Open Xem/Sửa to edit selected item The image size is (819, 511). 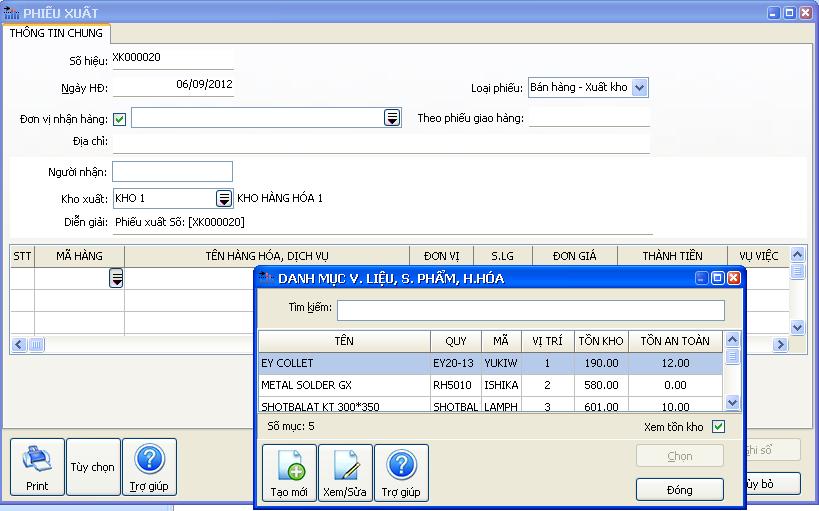(345, 473)
